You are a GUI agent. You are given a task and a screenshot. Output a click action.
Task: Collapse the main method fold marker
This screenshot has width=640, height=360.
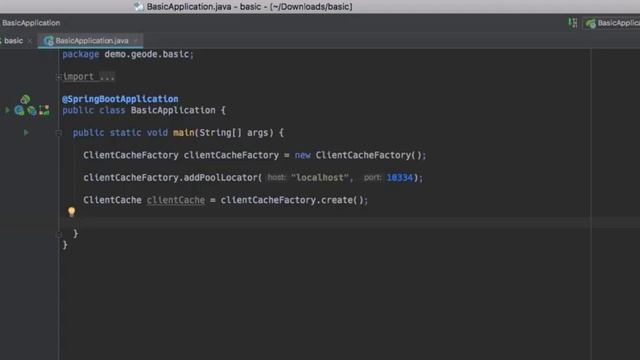[58, 133]
